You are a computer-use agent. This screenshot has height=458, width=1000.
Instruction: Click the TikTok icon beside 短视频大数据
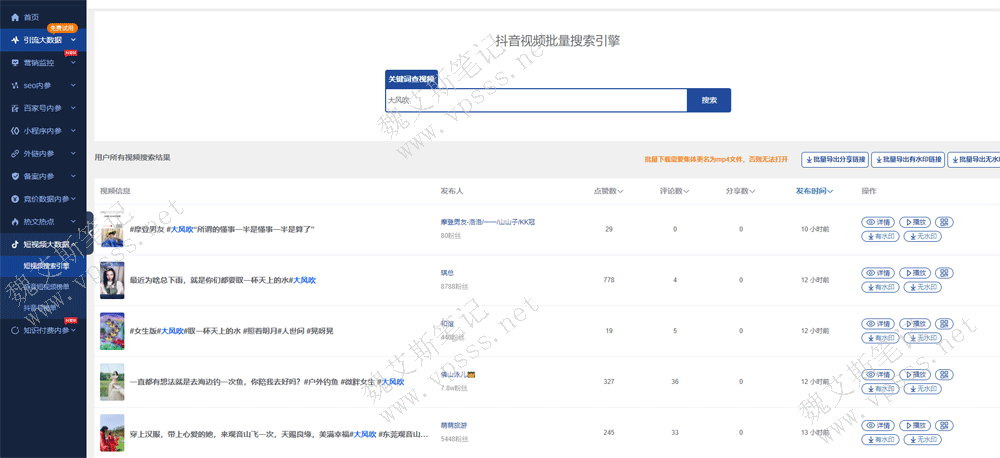tap(15, 244)
